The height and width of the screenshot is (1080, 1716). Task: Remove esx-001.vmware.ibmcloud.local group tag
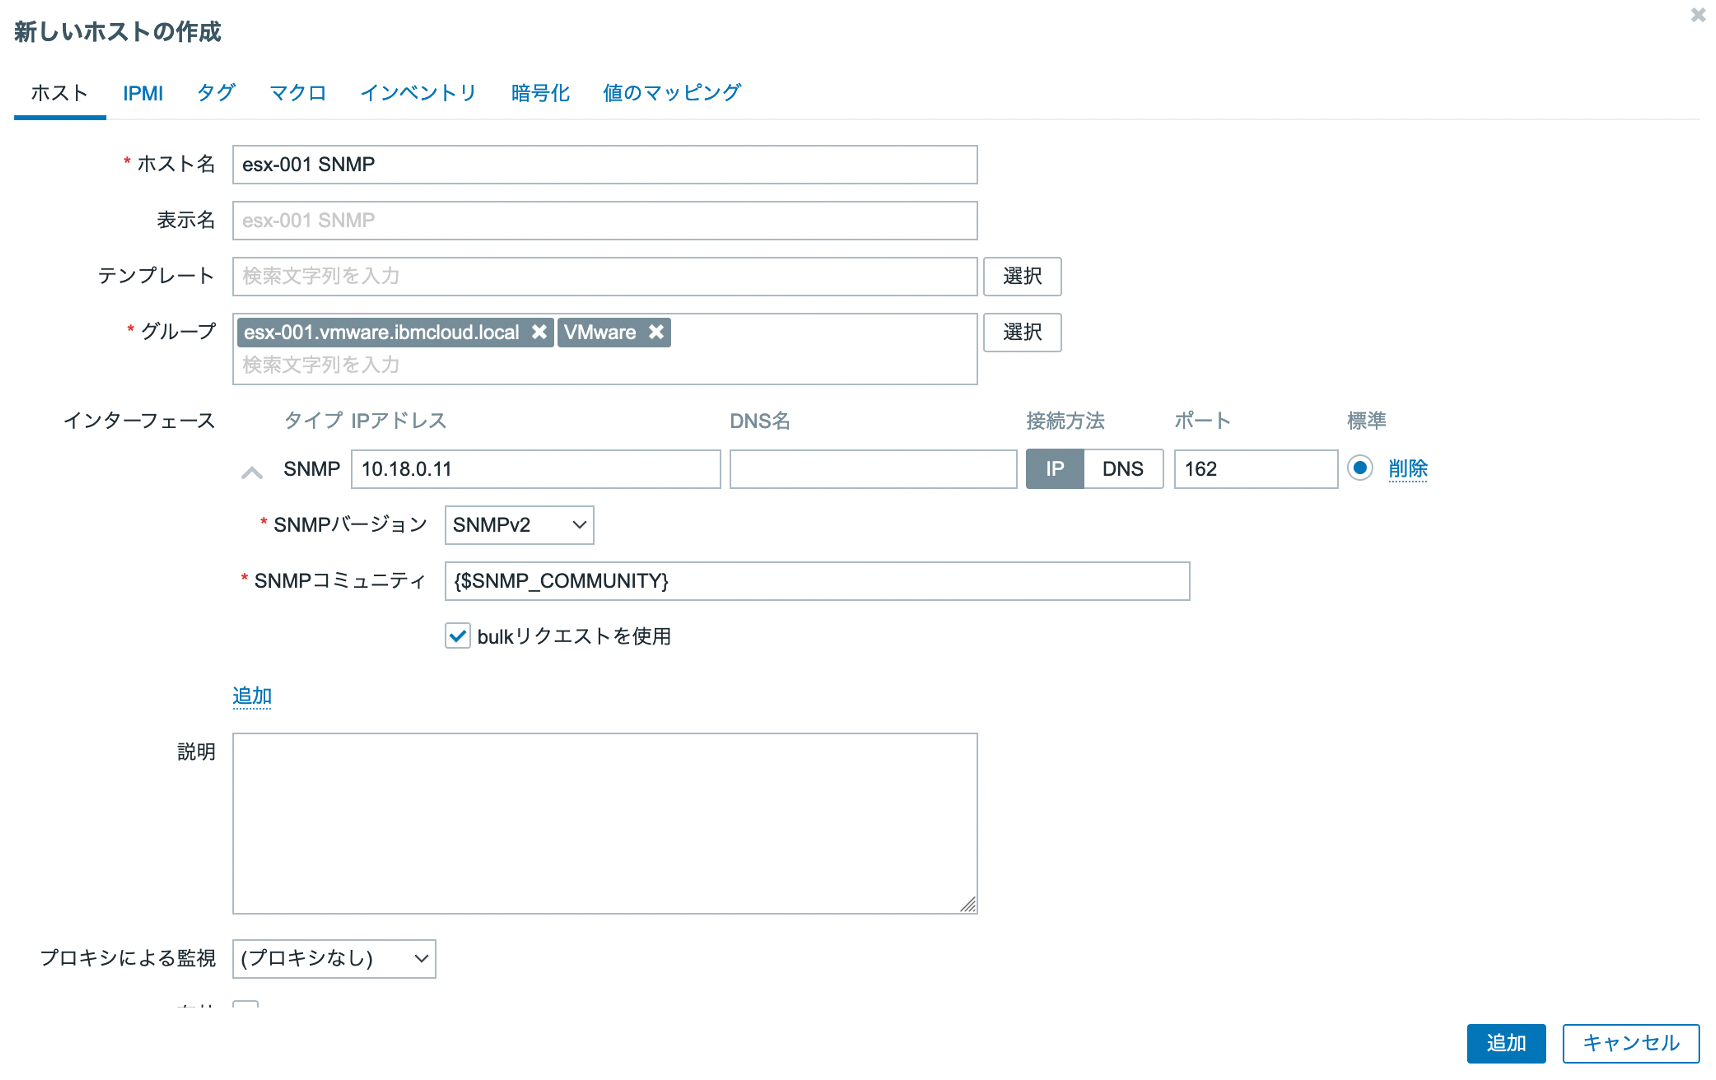[539, 332]
